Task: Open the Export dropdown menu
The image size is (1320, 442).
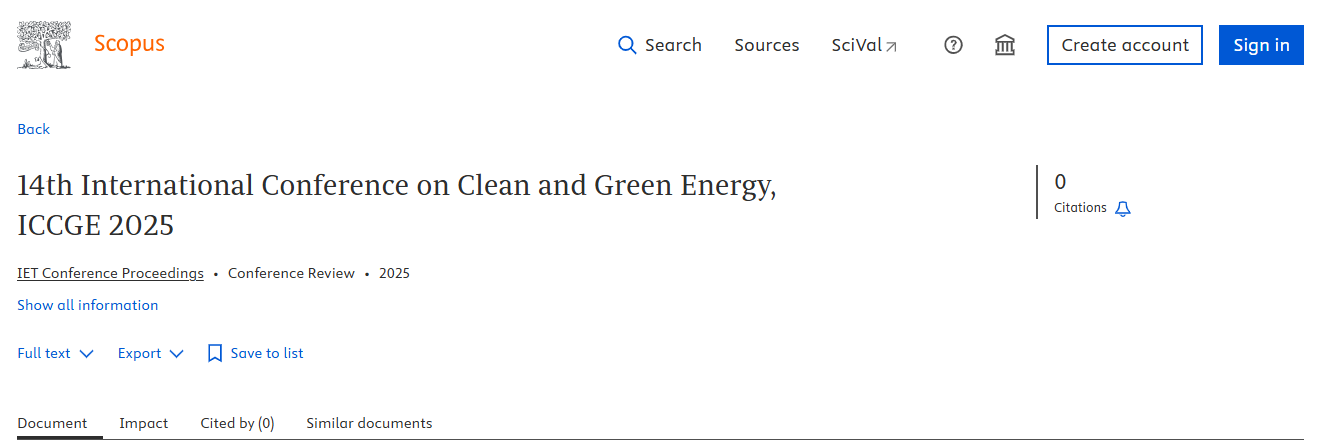Action: tap(151, 353)
